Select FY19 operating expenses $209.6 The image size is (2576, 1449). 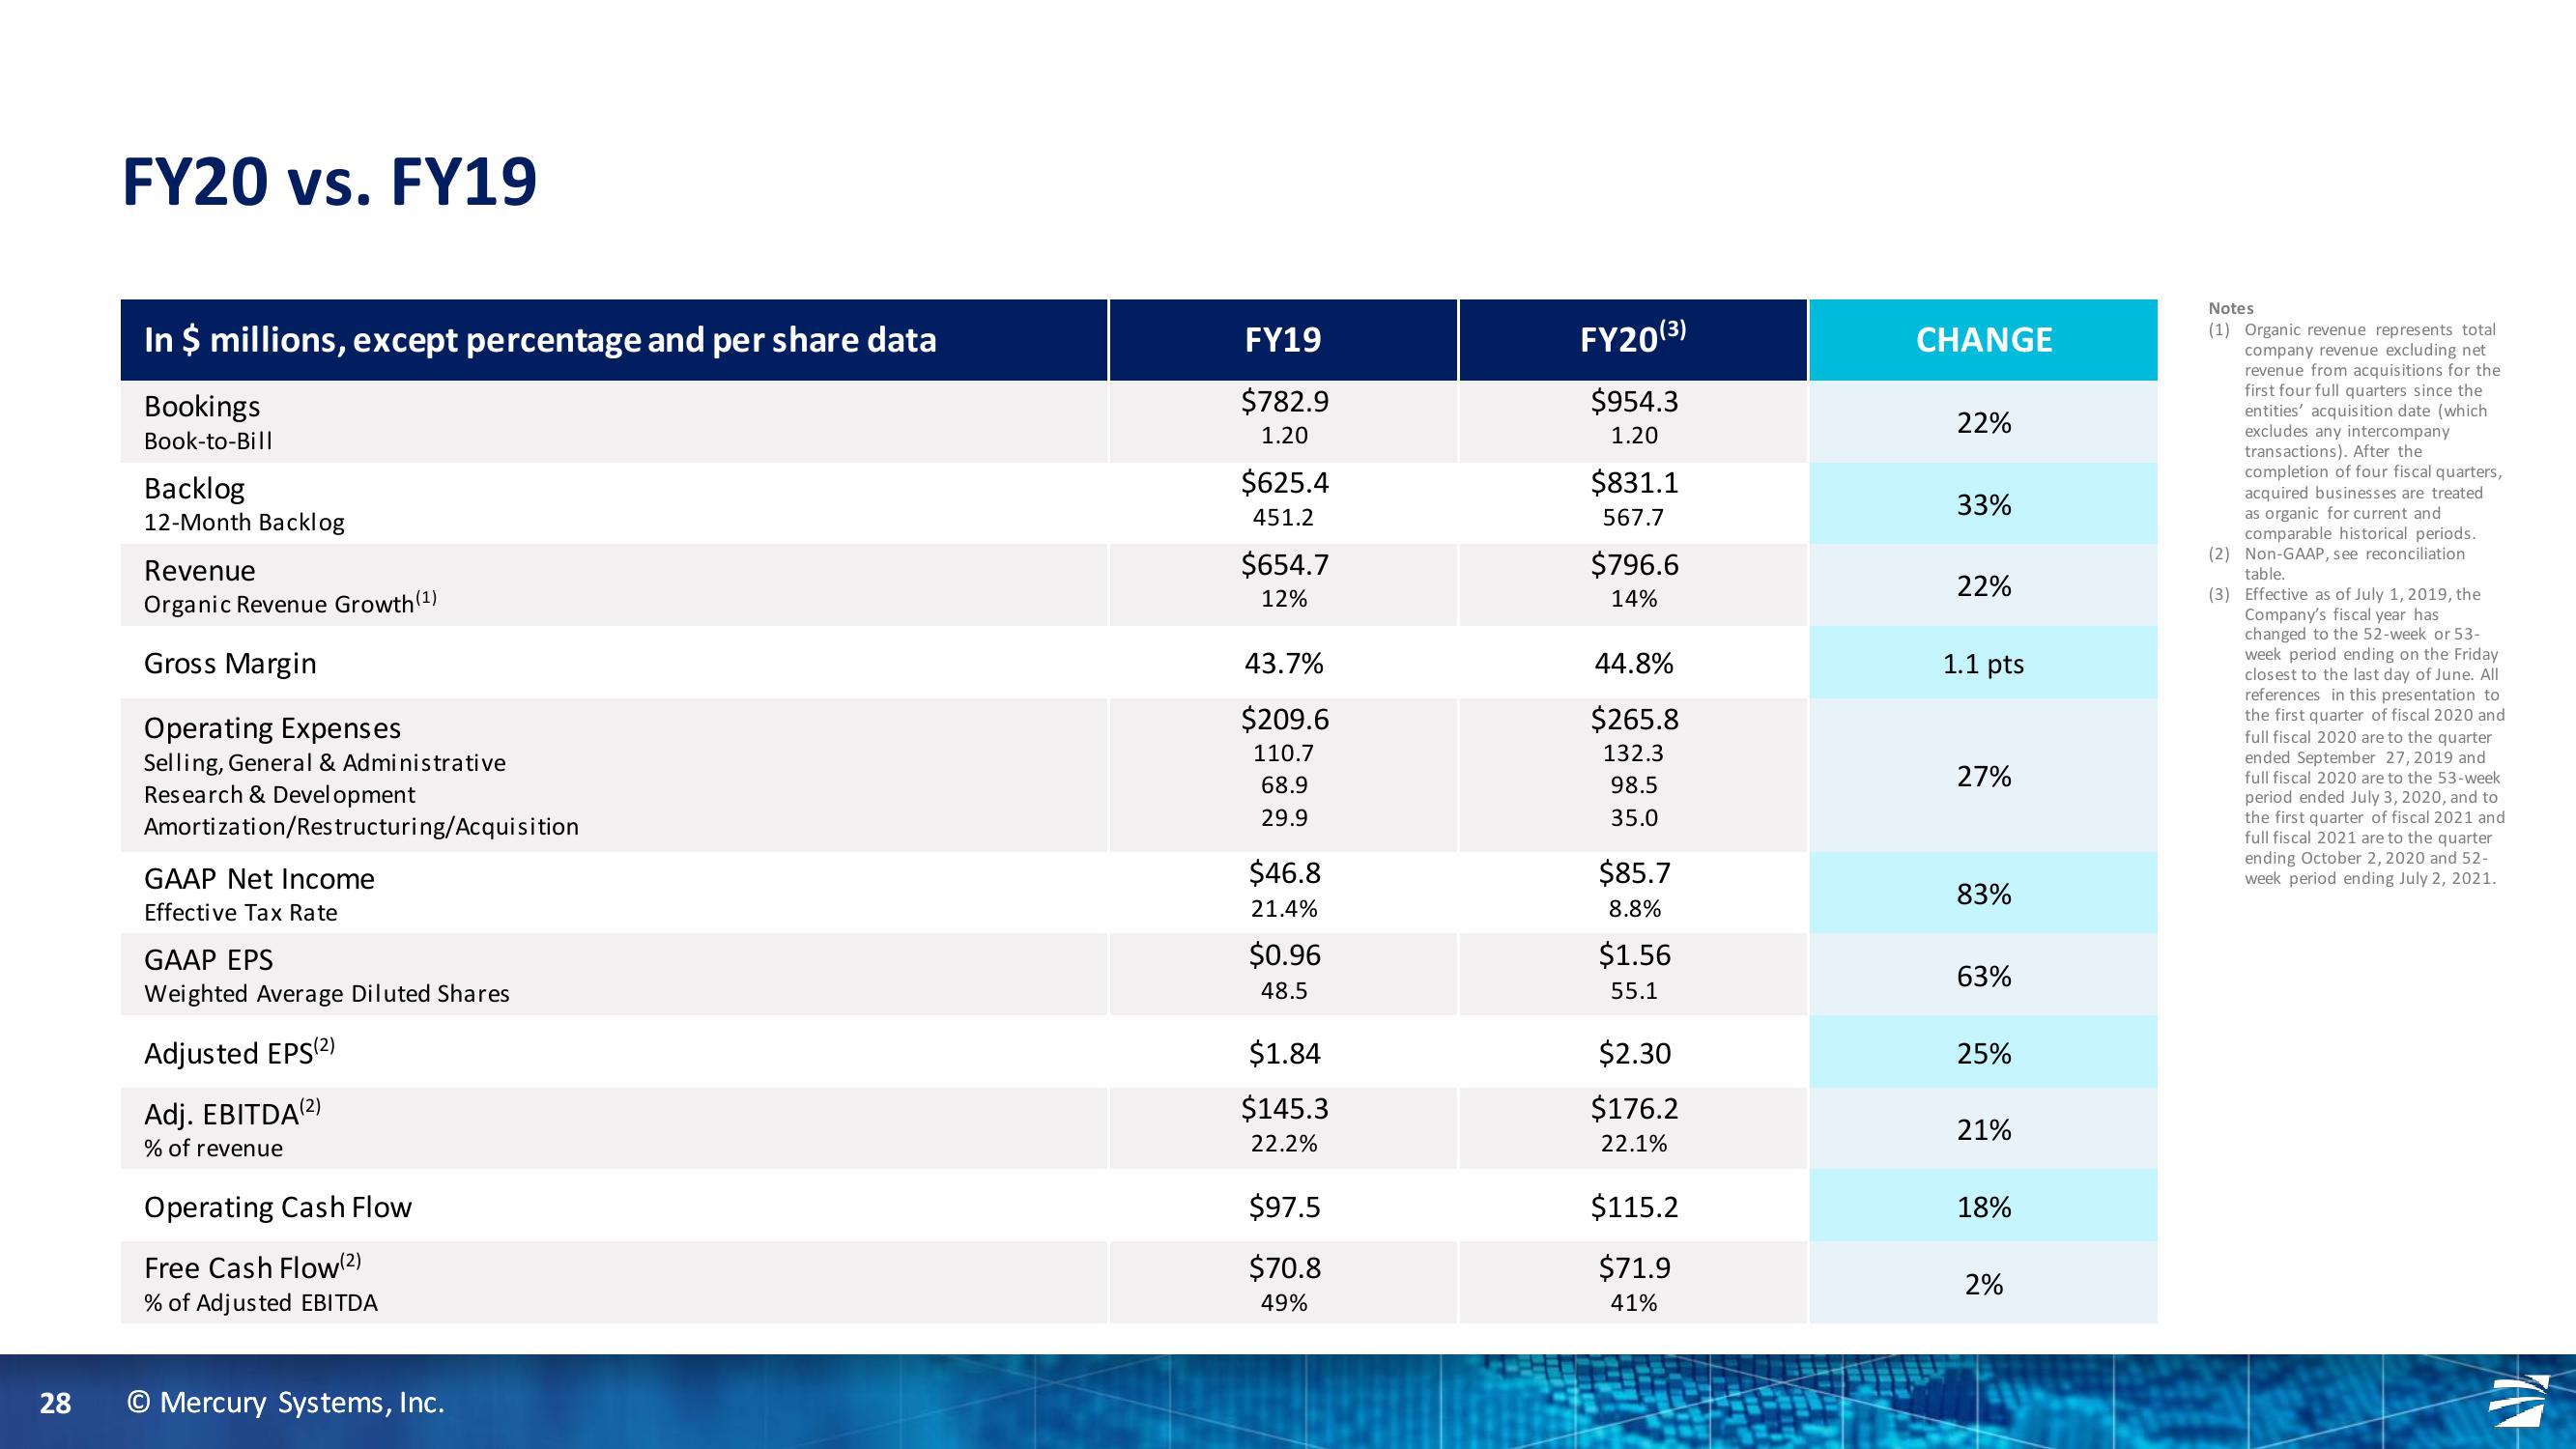click(x=1285, y=719)
